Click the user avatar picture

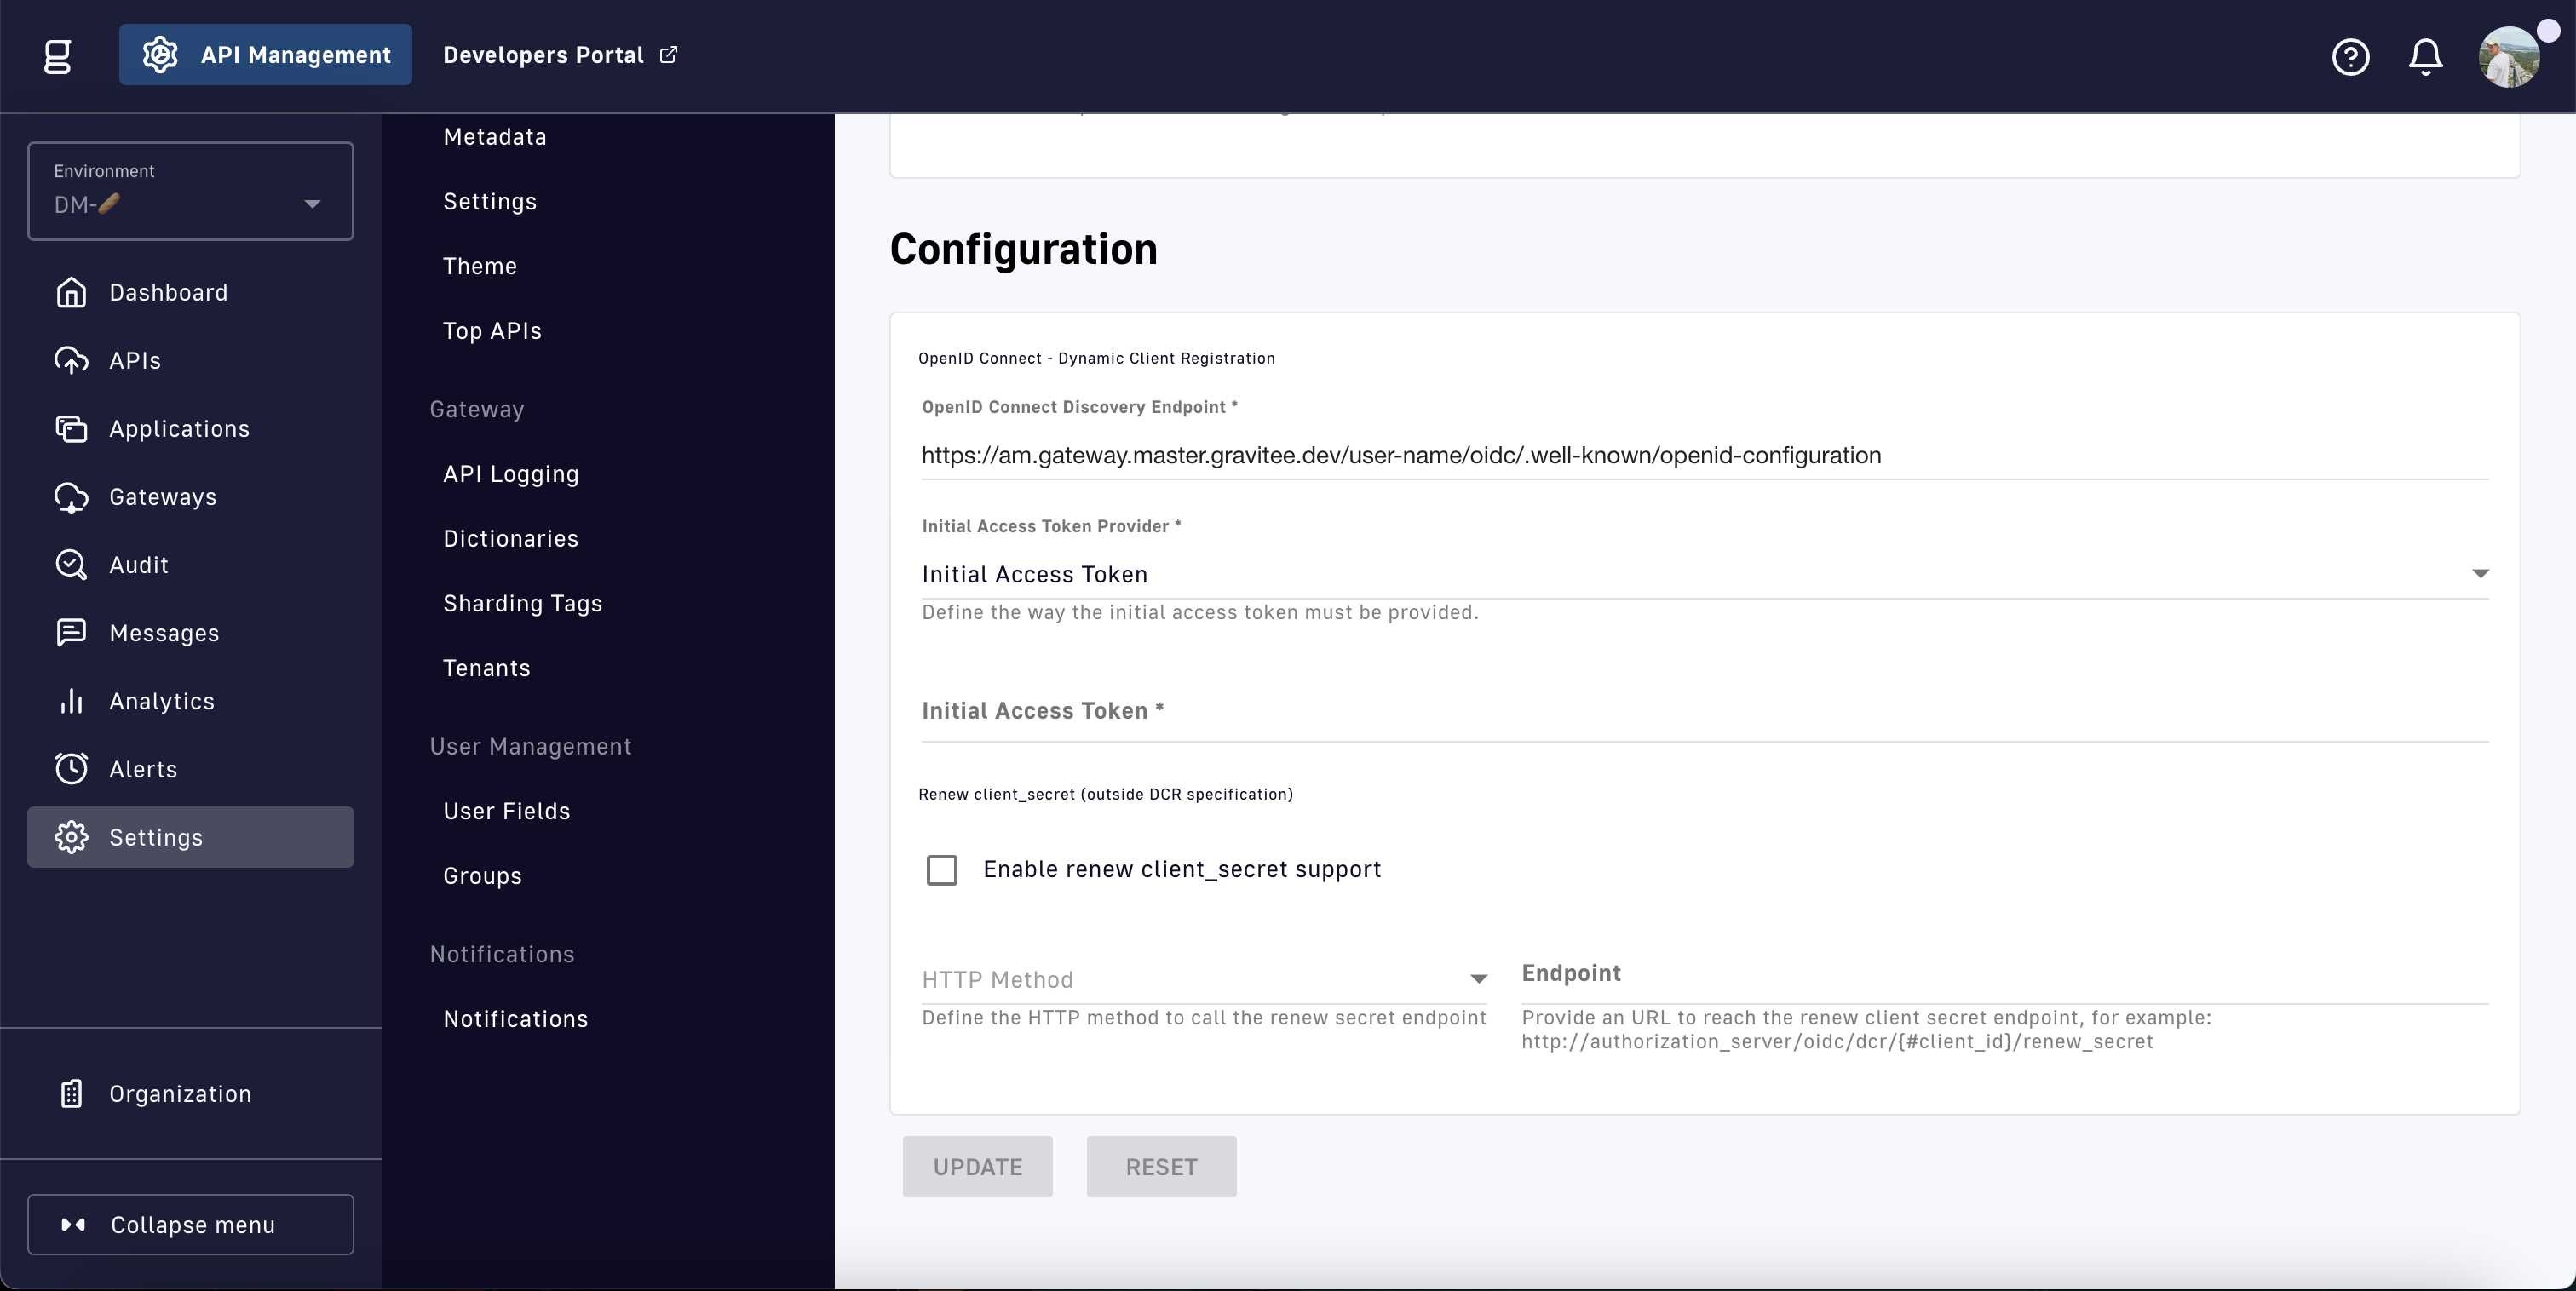[2508, 57]
